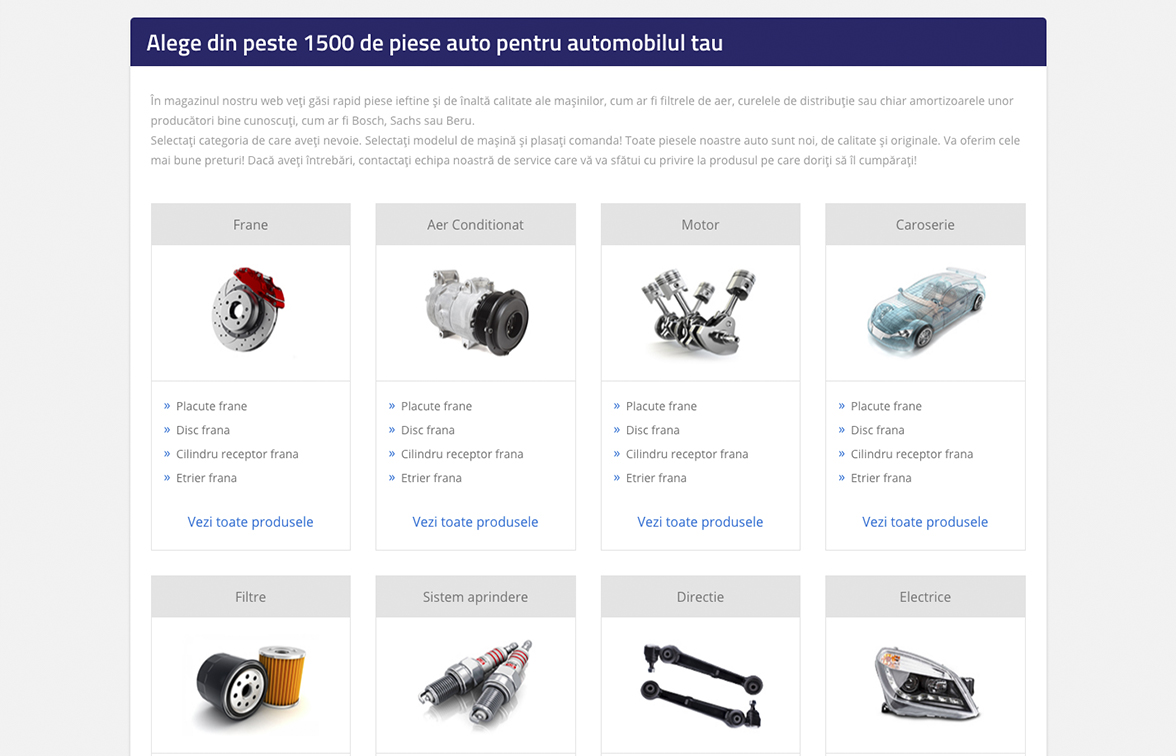Open the Motor category header

coord(700,224)
